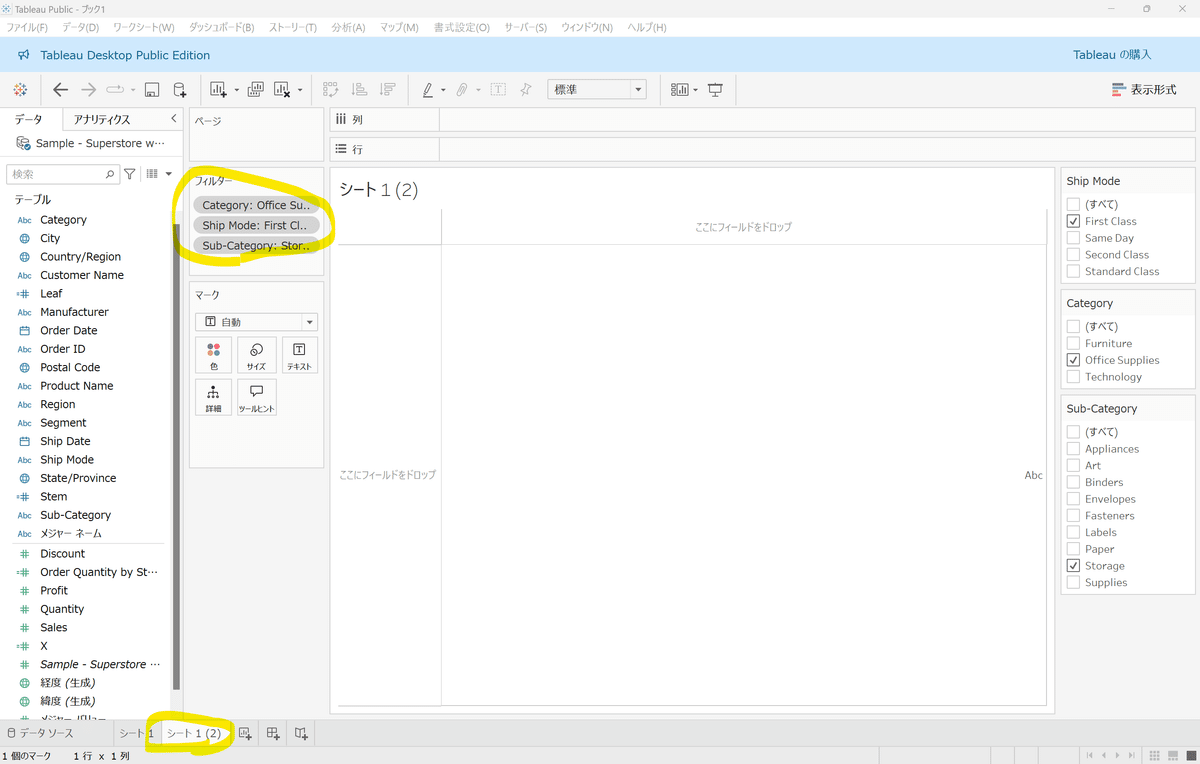Click the fix axes pin icon
Viewport: 1200px width, 764px height.
coord(526,90)
